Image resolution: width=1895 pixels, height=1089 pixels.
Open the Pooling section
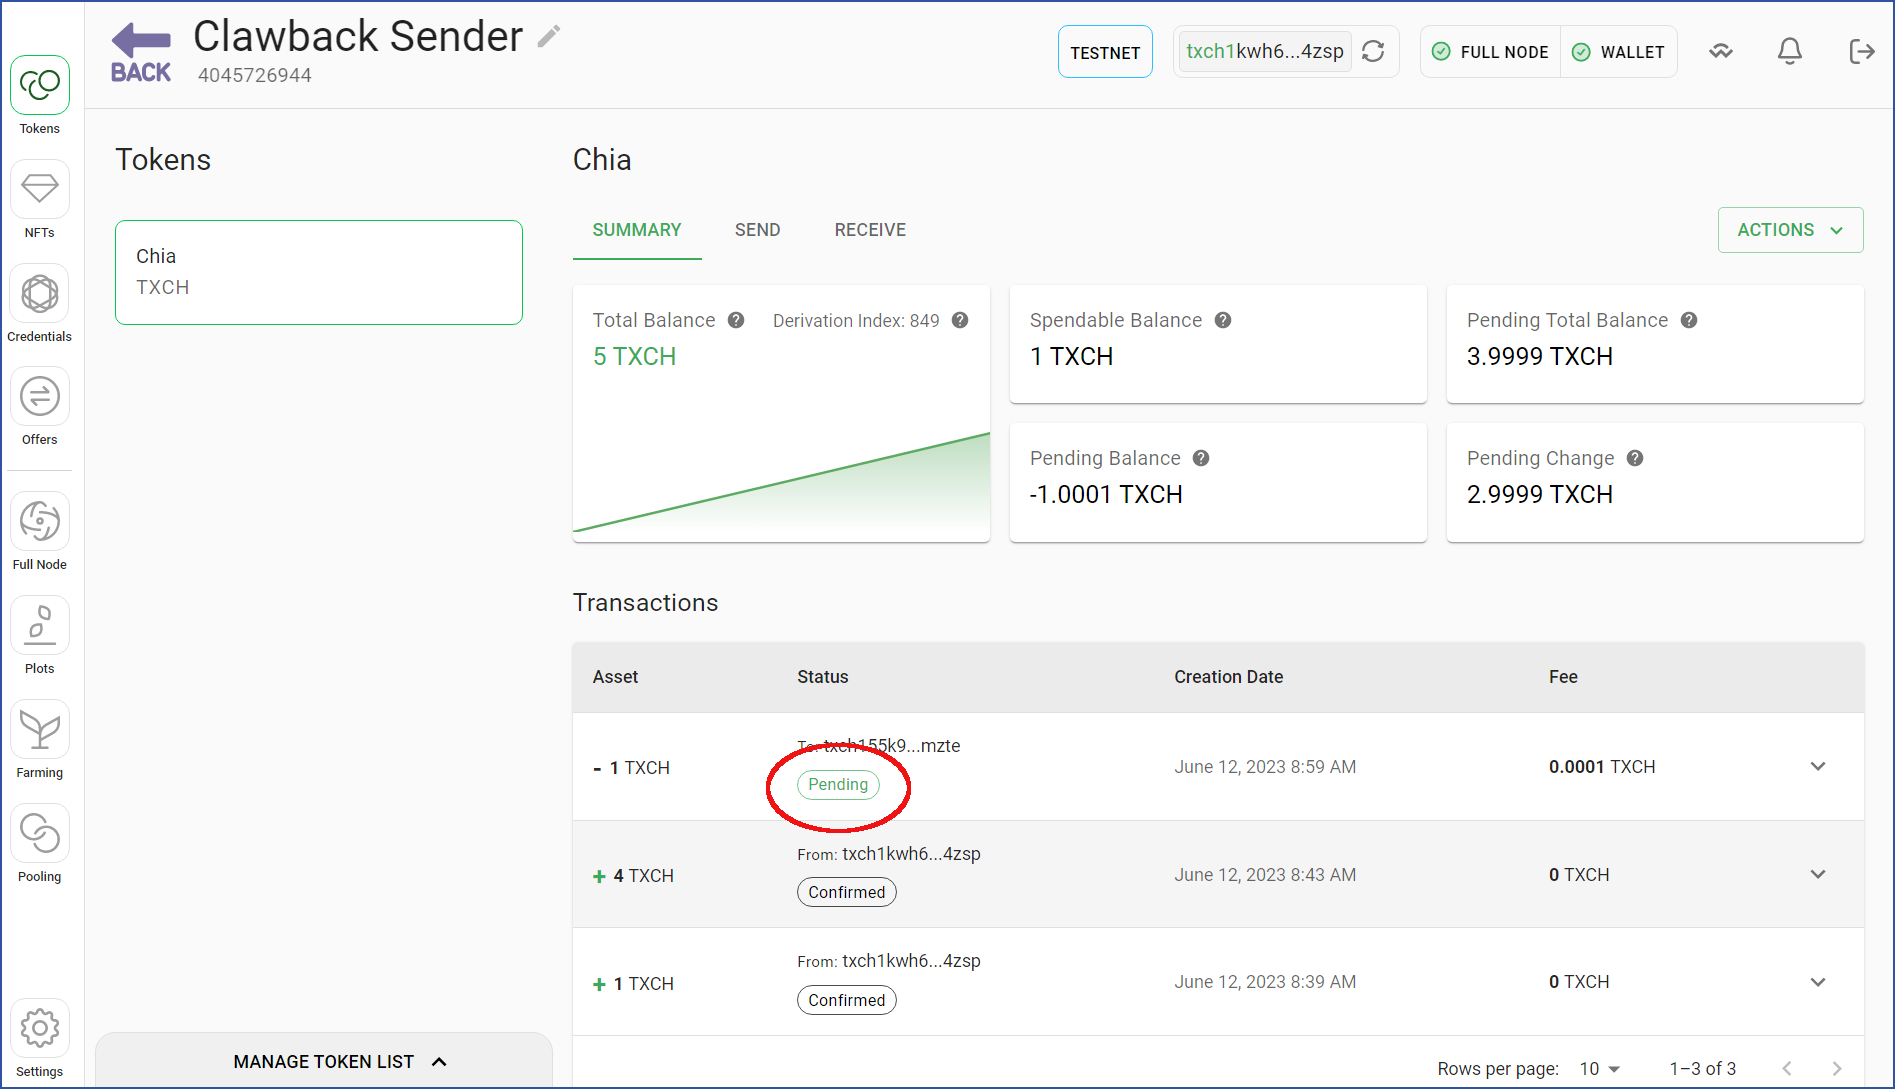[x=40, y=844]
